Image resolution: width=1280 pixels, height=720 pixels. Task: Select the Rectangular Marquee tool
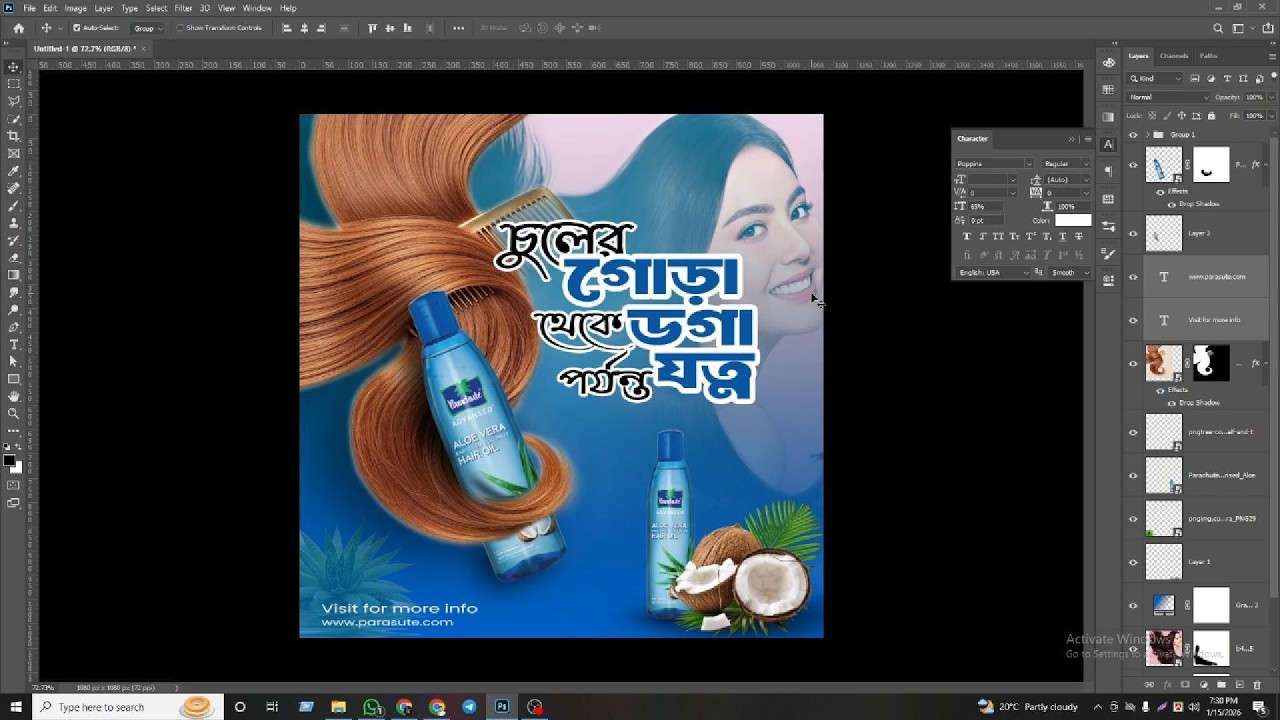click(13, 84)
